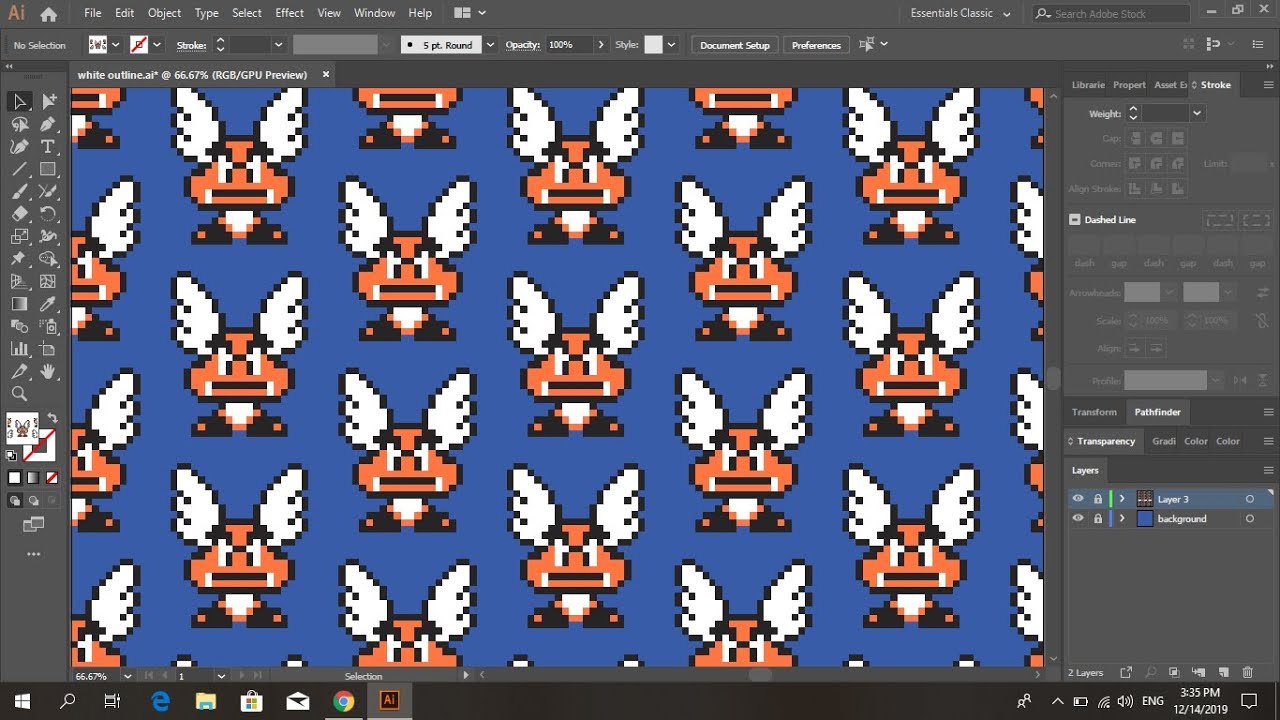Enable the Dashed Line checkbox
Viewport: 1280px width, 720px height.
click(1075, 220)
